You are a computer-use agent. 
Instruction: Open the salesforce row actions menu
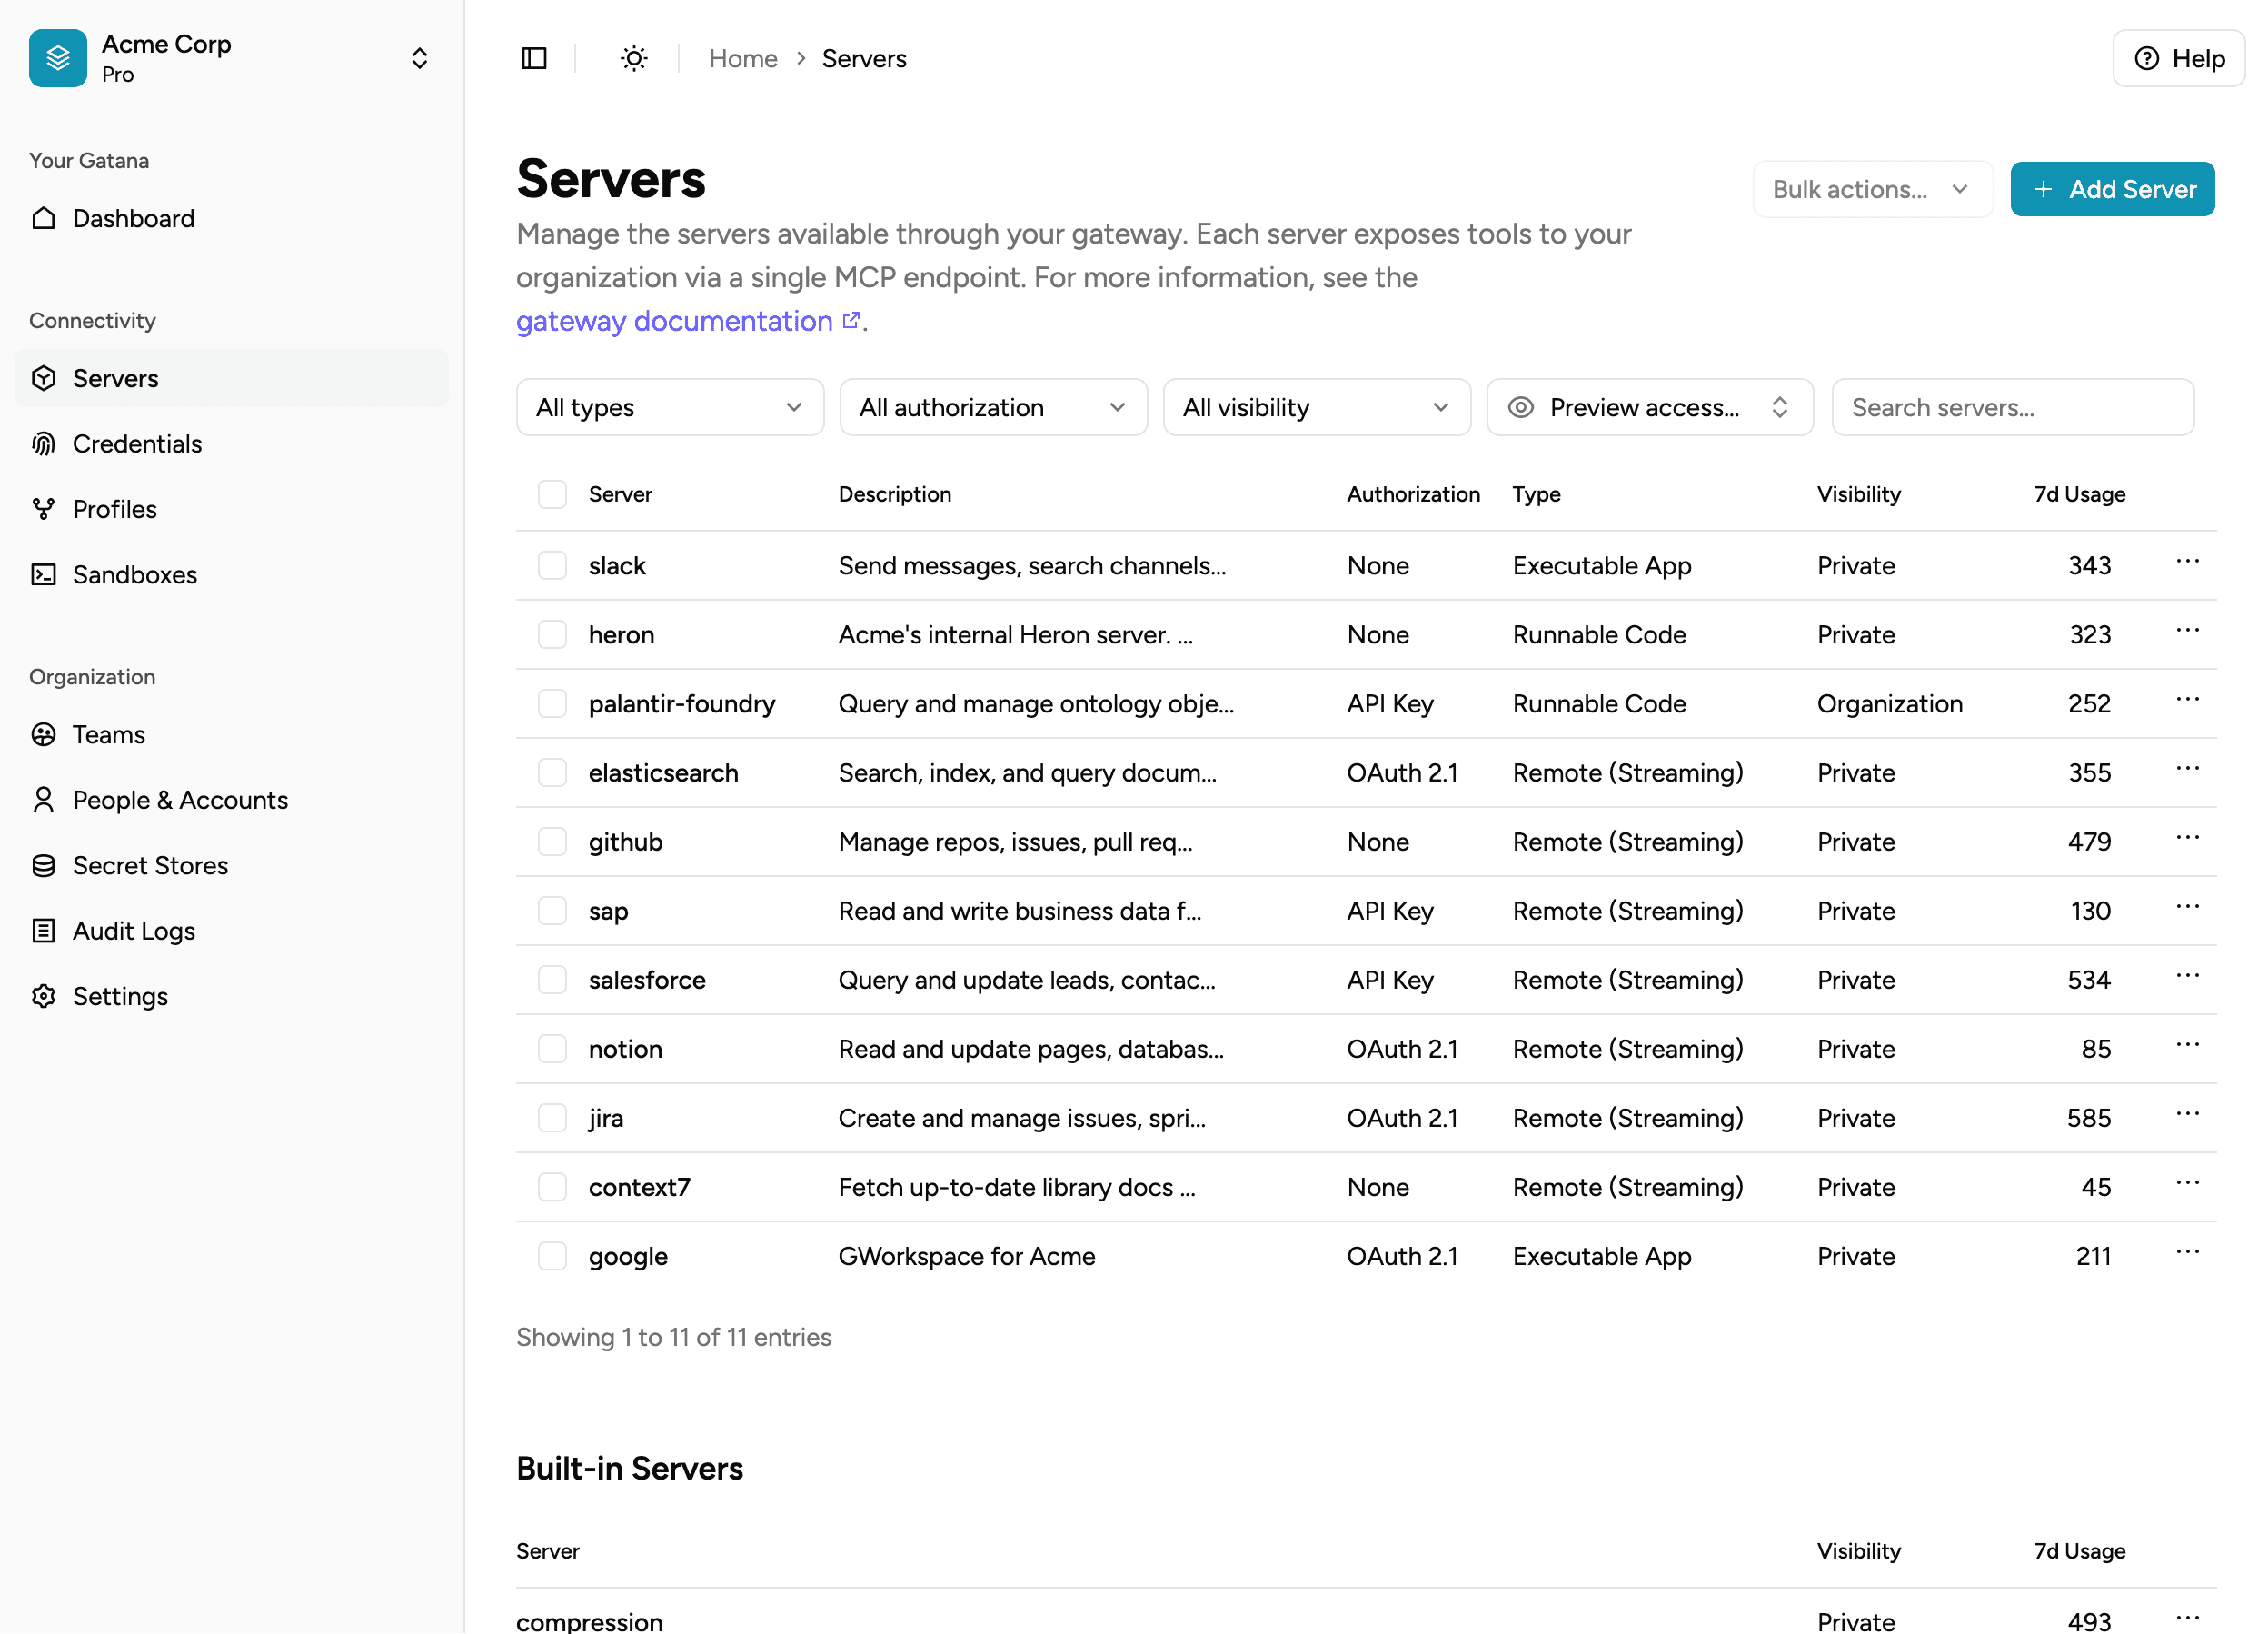pyautogui.click(x=2187, y=978)
